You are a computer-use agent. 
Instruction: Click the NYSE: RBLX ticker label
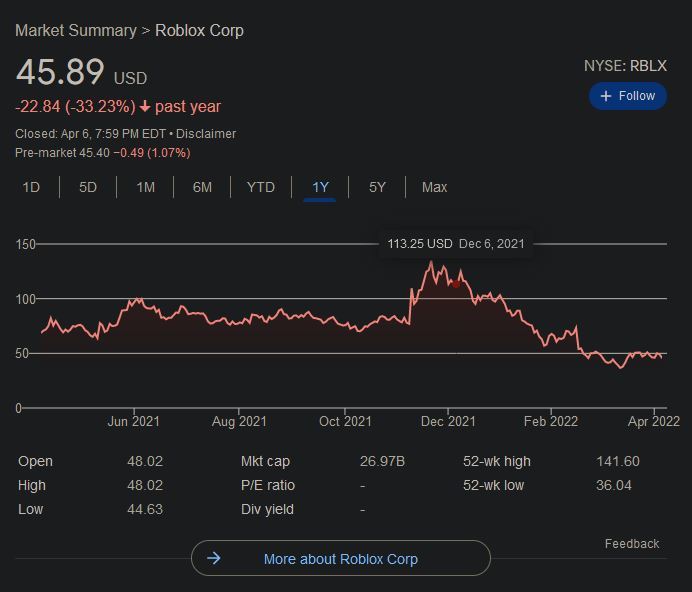pos(625,66)
